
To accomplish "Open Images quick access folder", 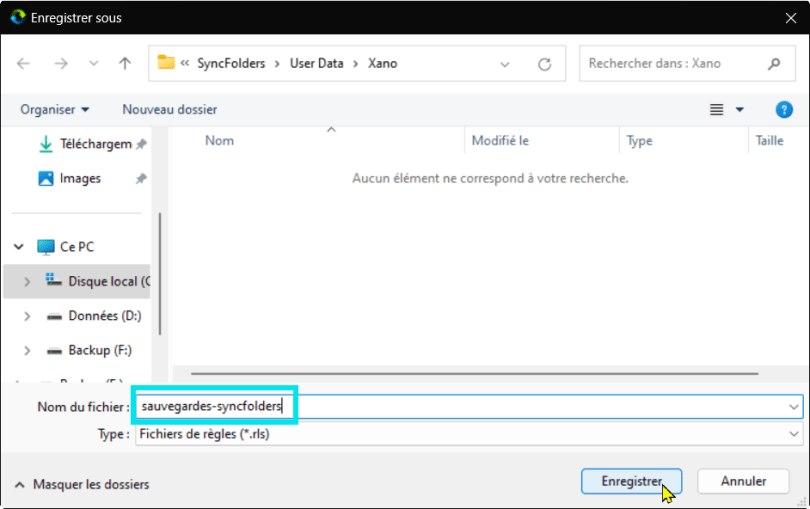I will click(70, 179).
